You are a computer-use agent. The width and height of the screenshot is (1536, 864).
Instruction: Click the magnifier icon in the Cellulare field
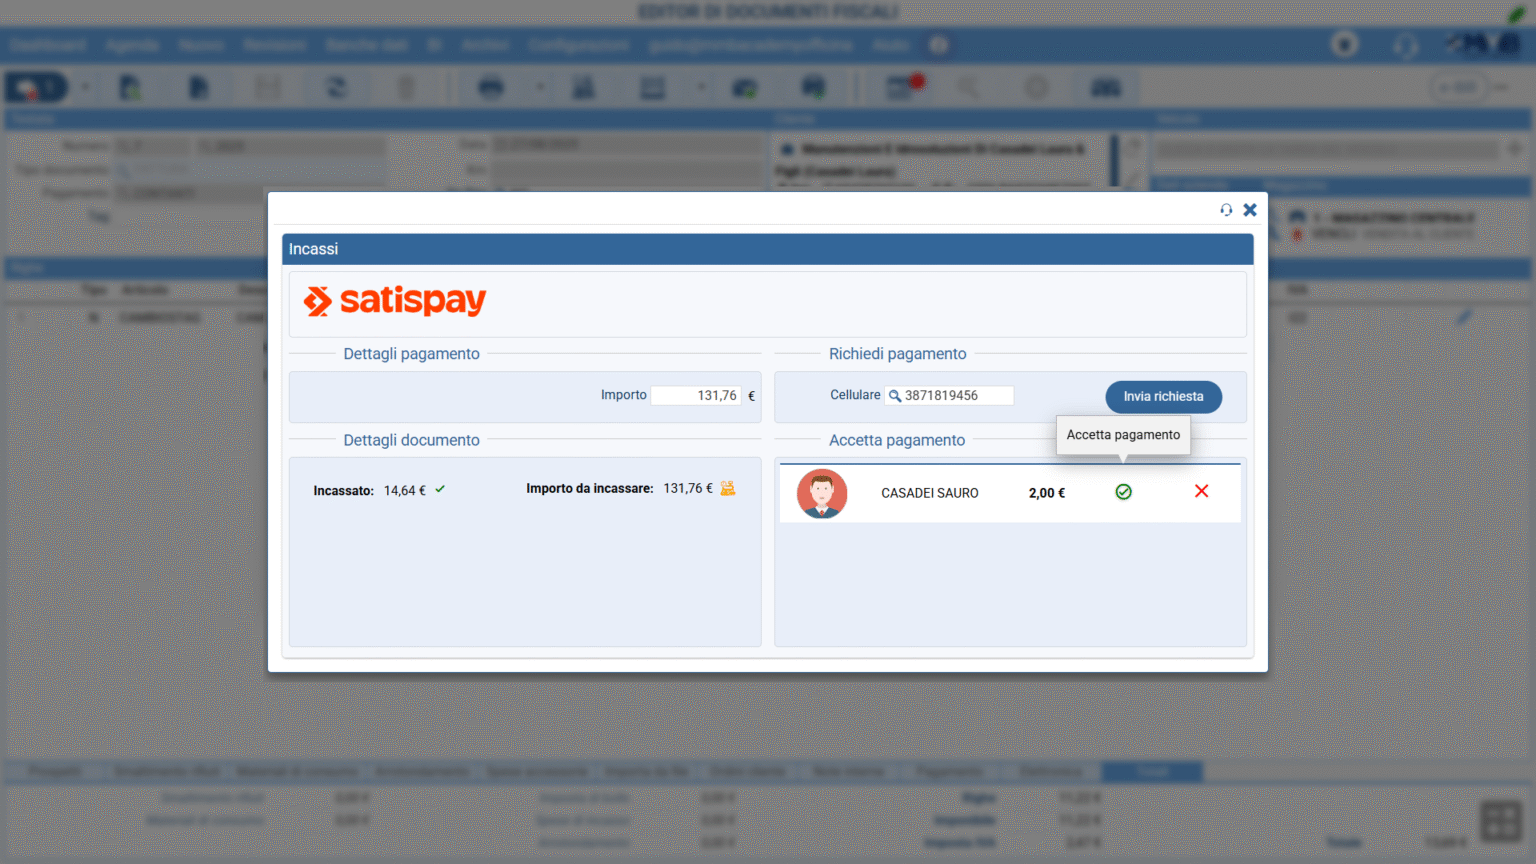tap(895, 396)
